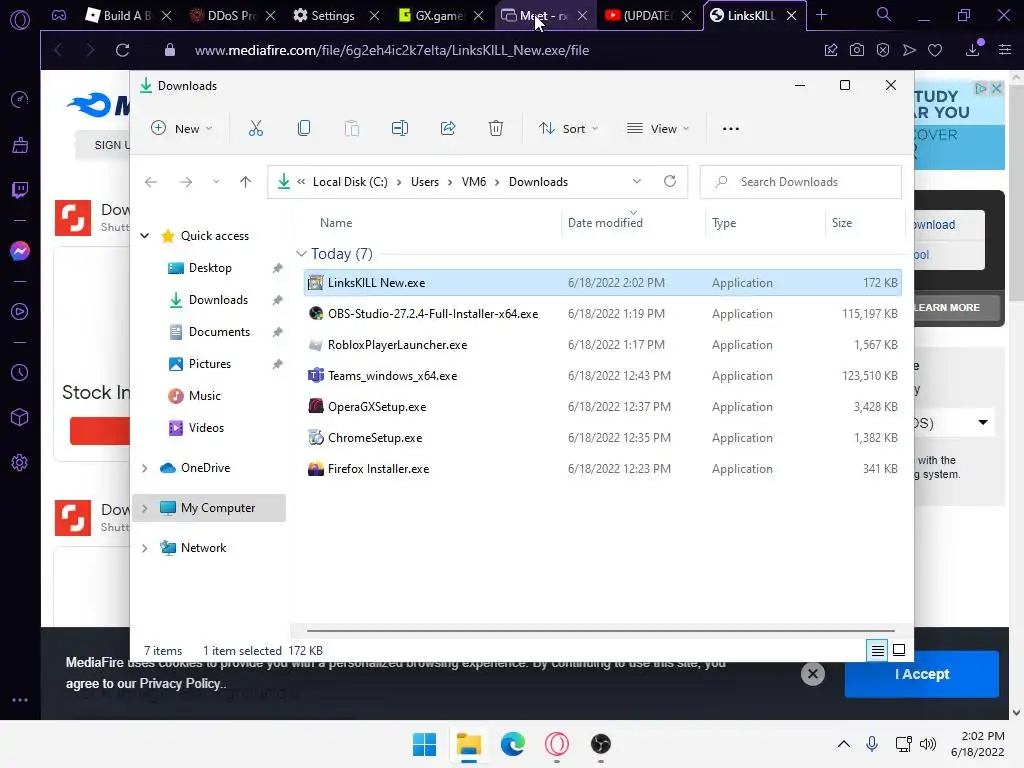
Task: Sort by the Name column header
Action: click(336, 223)
